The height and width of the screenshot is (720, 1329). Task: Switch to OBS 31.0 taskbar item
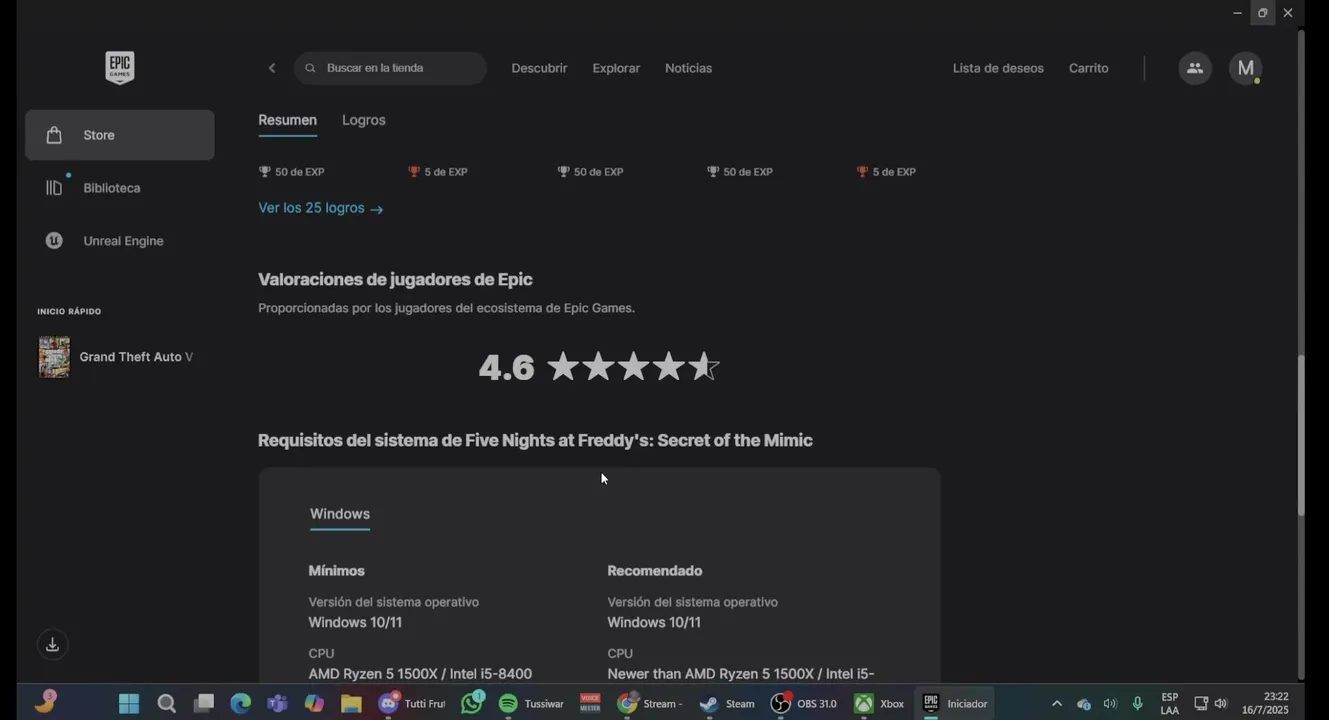[804, 704]
